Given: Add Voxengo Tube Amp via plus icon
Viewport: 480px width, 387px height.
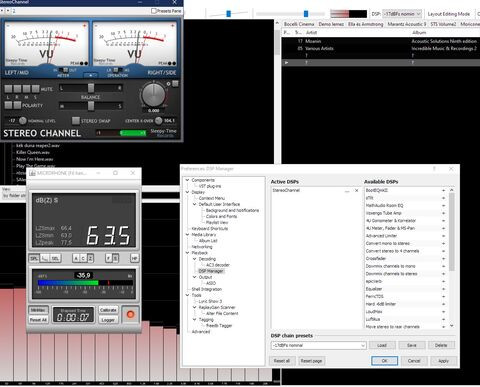Looking at the screenshot, I should point(444,213).
